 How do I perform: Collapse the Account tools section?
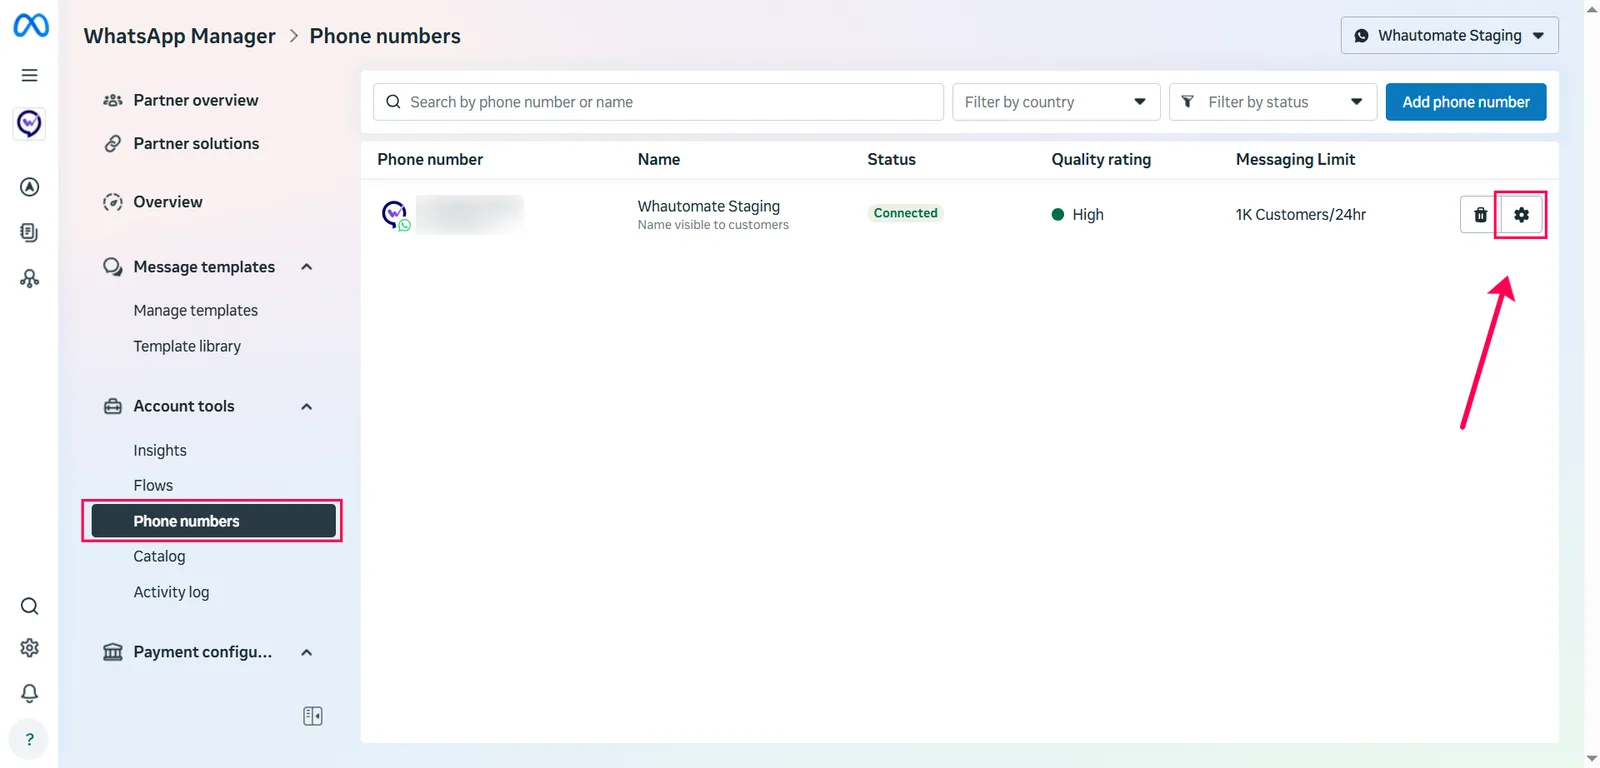(x=307, y=406)
